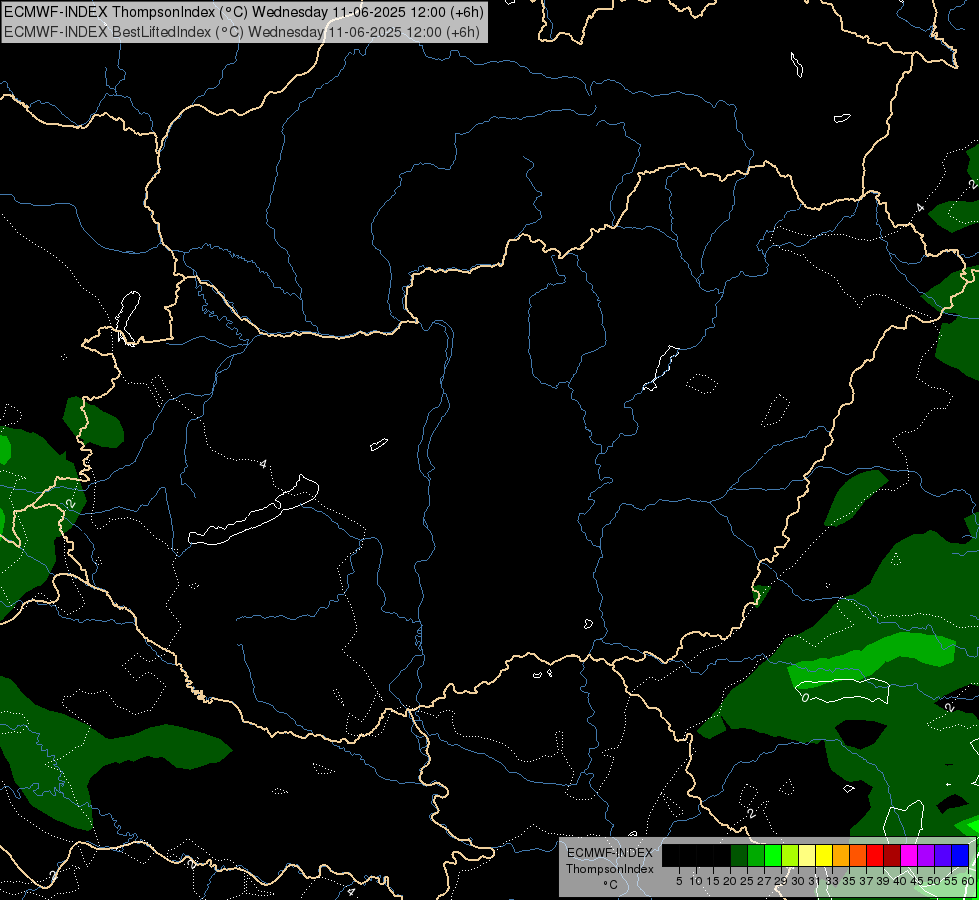This screenshot has width=979, height=900.
Task: Select the lime 29–30 legend color box
Action: point(790,855)
